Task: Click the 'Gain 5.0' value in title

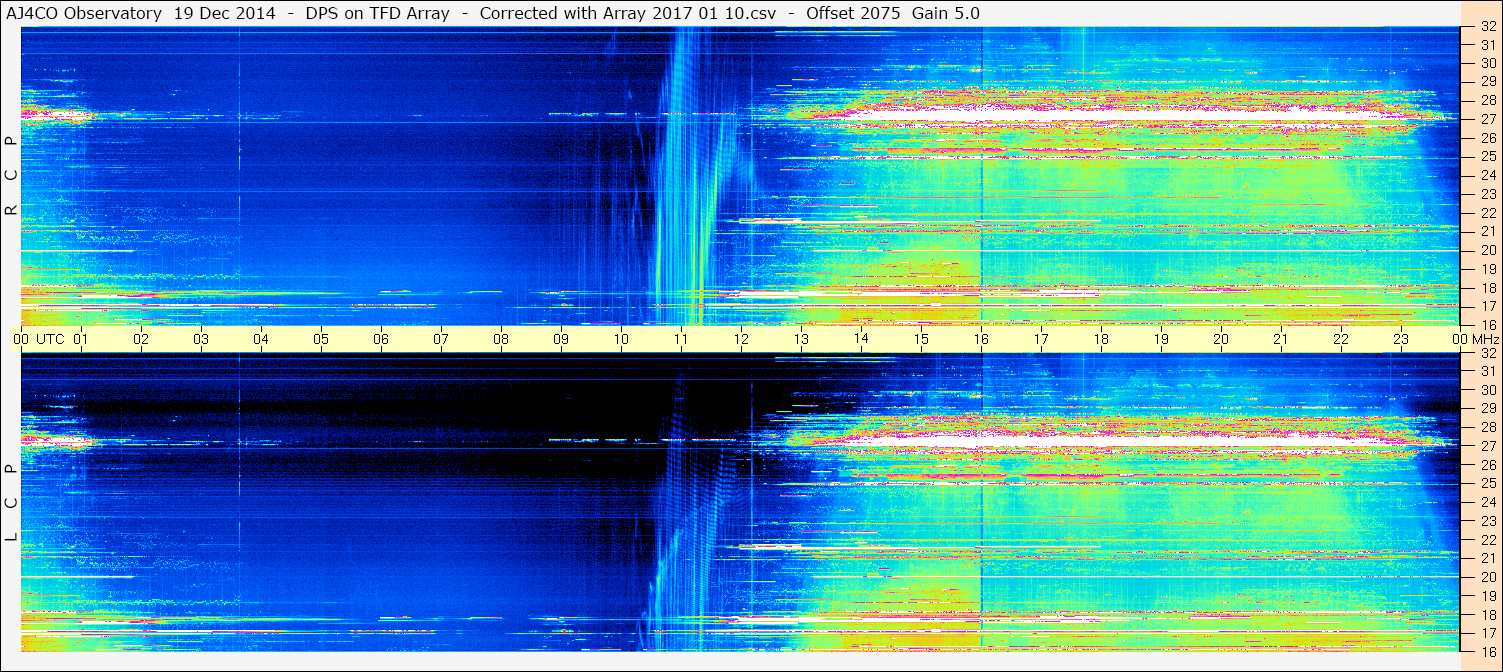Action: pyautogui.click(x=945, y=13)
